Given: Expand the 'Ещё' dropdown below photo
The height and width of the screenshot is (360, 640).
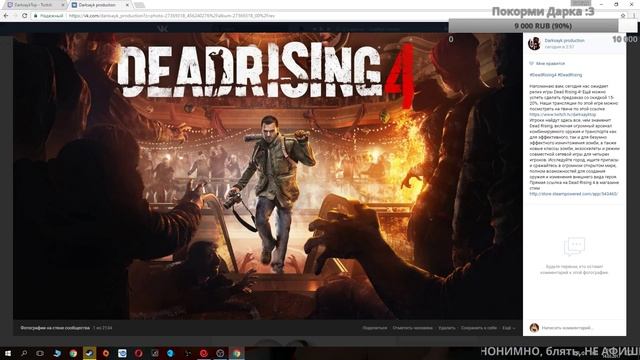Looking at the screenshot, I should click(508, 328).
